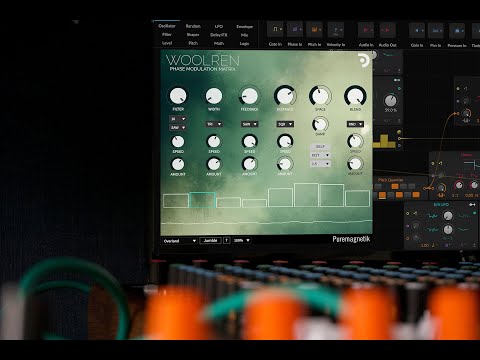Open the TRI waveform dropdown under Width

tap(214, 124)
